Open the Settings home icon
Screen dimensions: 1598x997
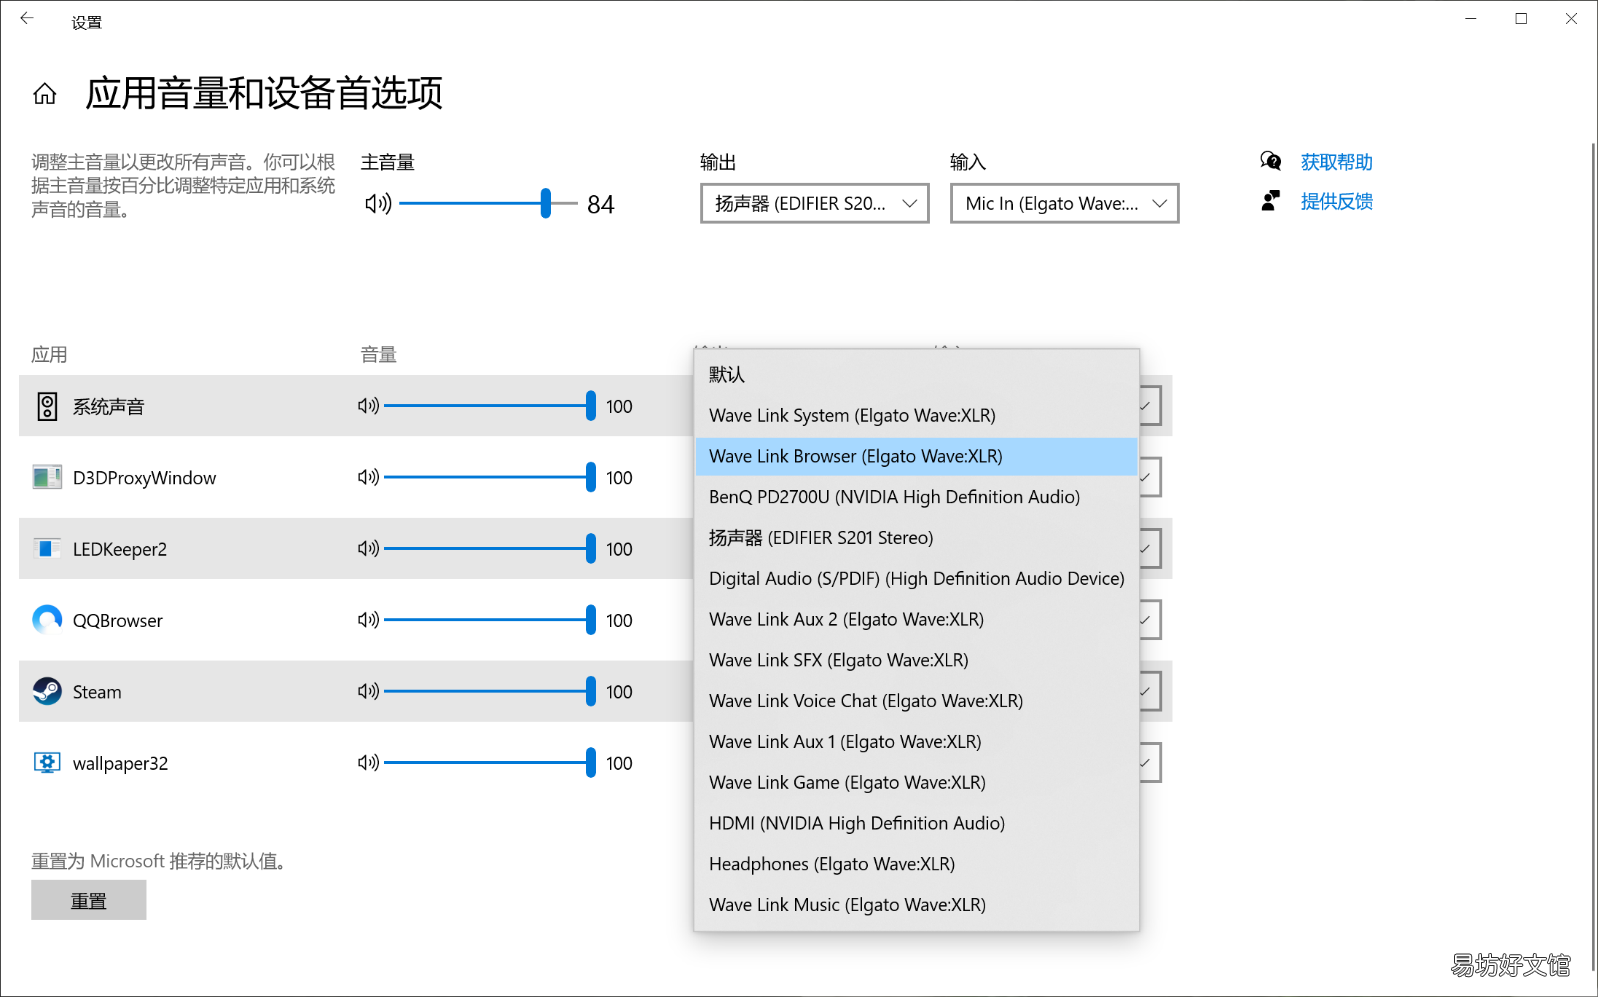click(45, 94)
